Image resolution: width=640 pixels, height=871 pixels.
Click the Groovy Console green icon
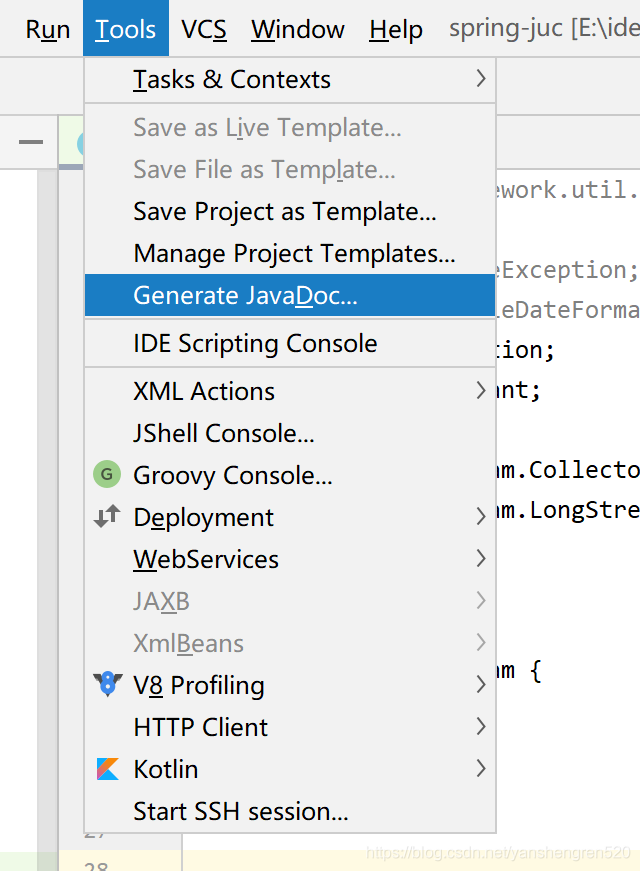pyautogui.click(x=107, y=475)
